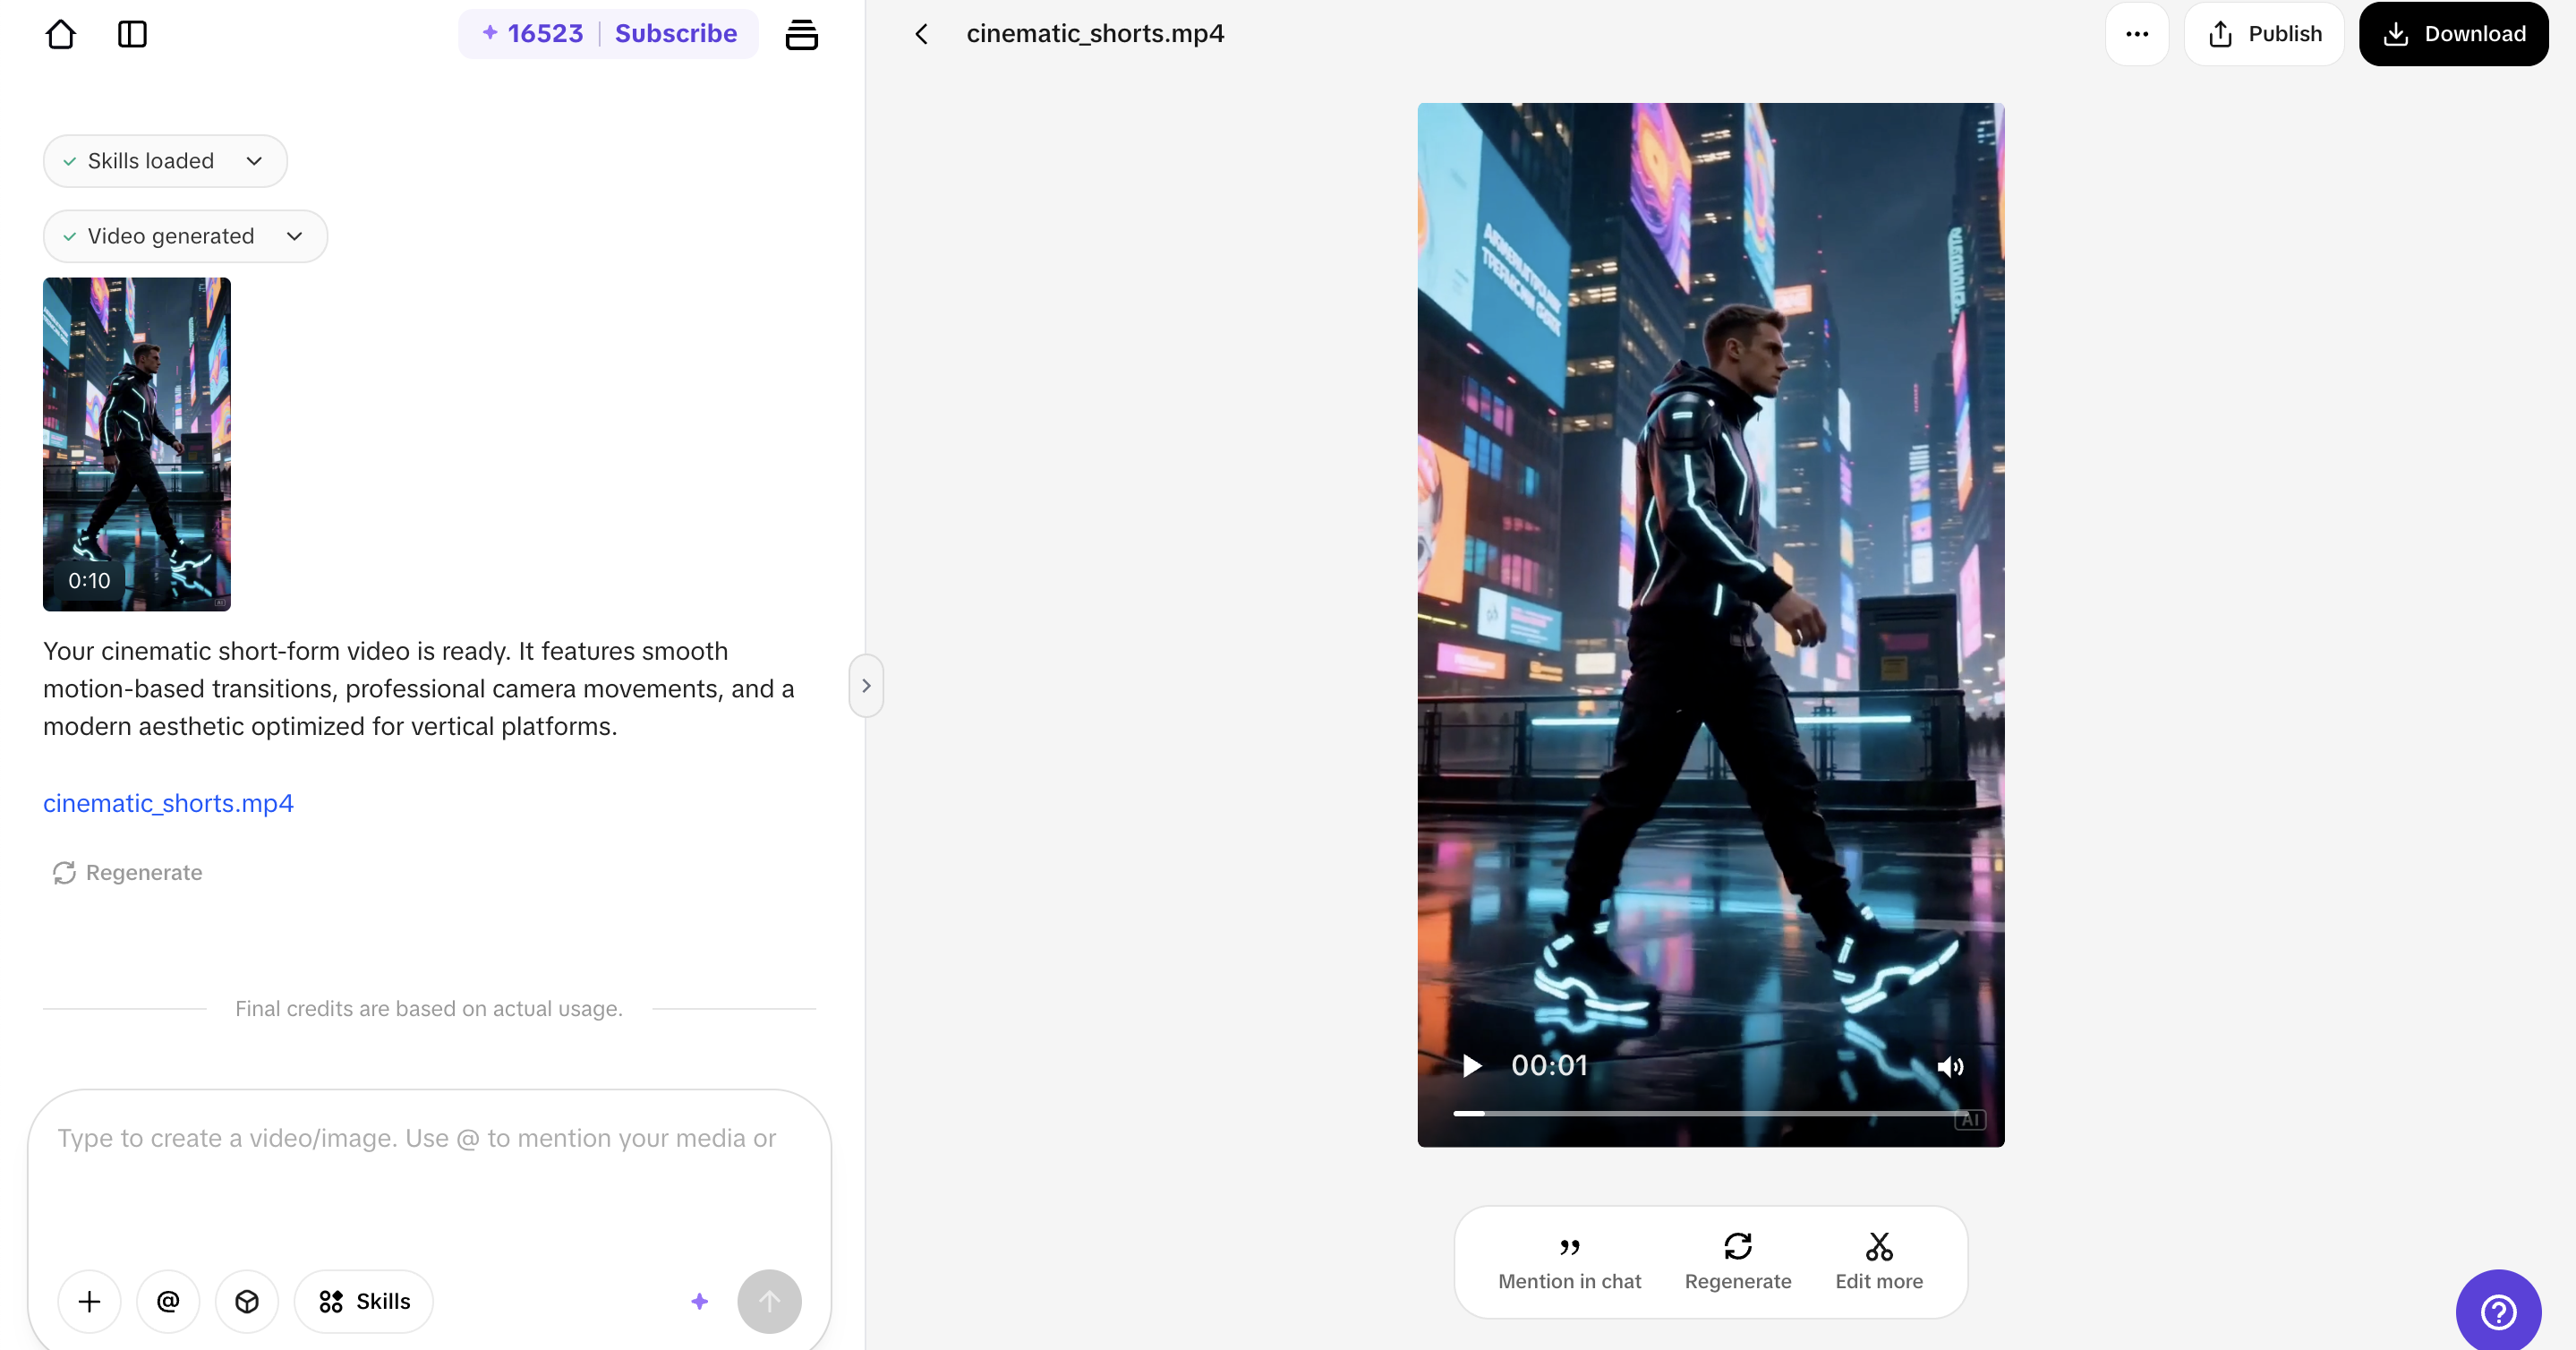Image resolution: width=2576 pixels, height=1350 pixels.
Task: Collapse the chat panel with chevron handle
Action: click(x=866, y=686)
